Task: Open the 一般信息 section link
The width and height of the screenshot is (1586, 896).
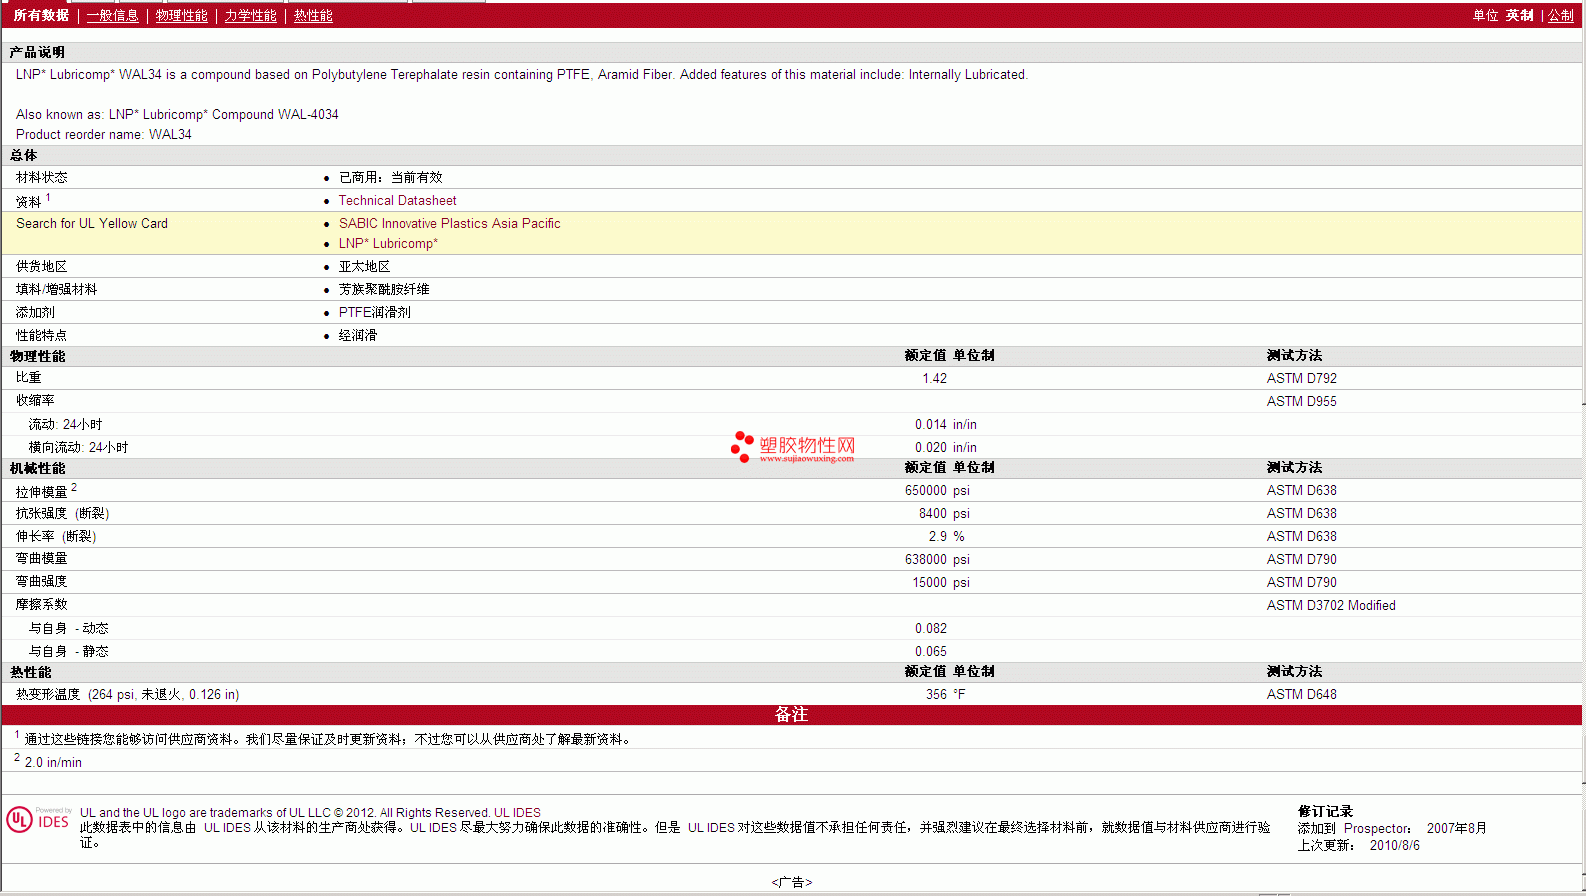Action: click(x=112, y=15)
